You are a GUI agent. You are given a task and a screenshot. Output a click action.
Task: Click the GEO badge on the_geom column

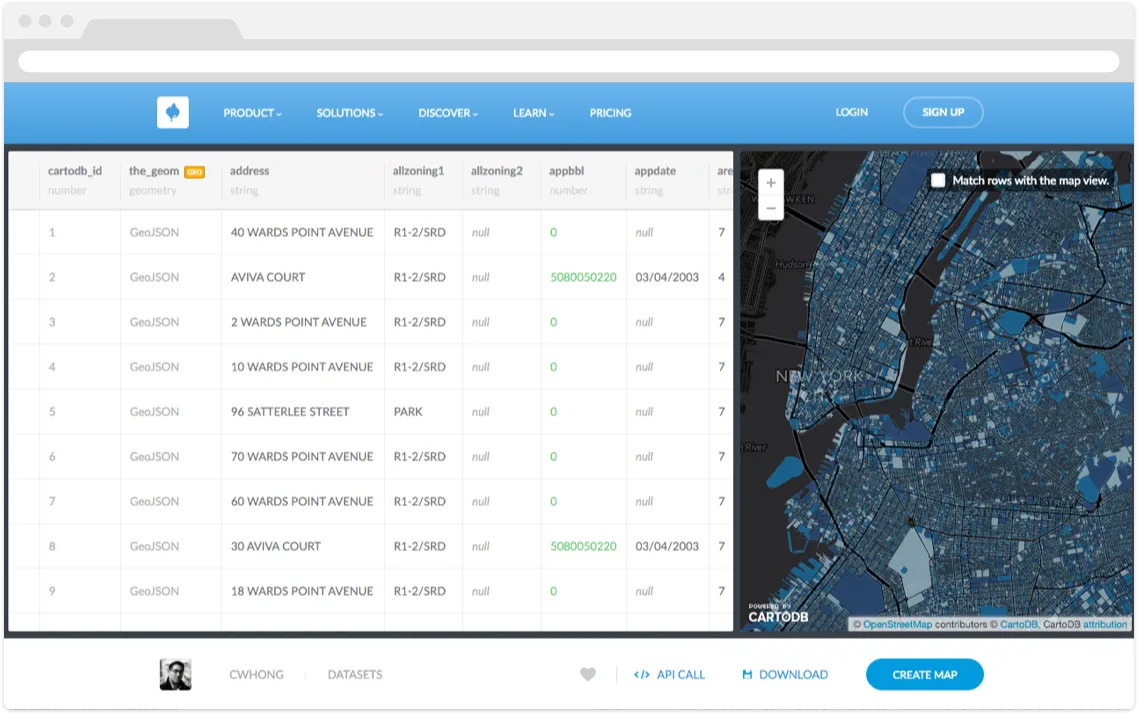tap(194, 171)
